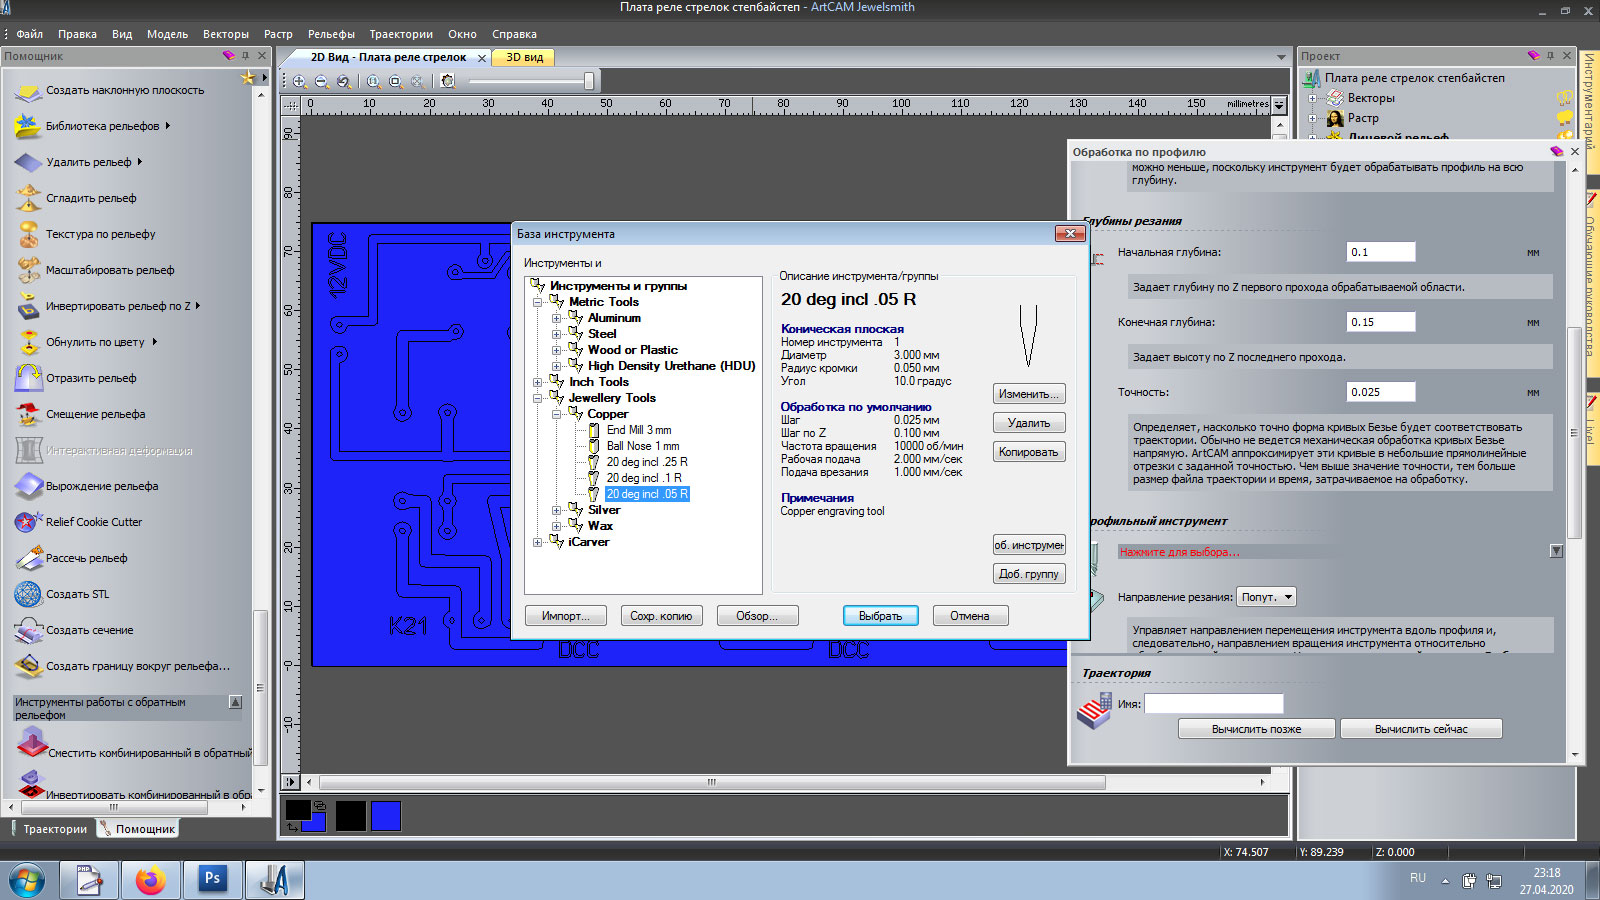The width and height of the screenshot is (1600, 900).
Task: Click the Mirror Relief icon (Отразить рельеф)
Action: click(x=28, y=378)
